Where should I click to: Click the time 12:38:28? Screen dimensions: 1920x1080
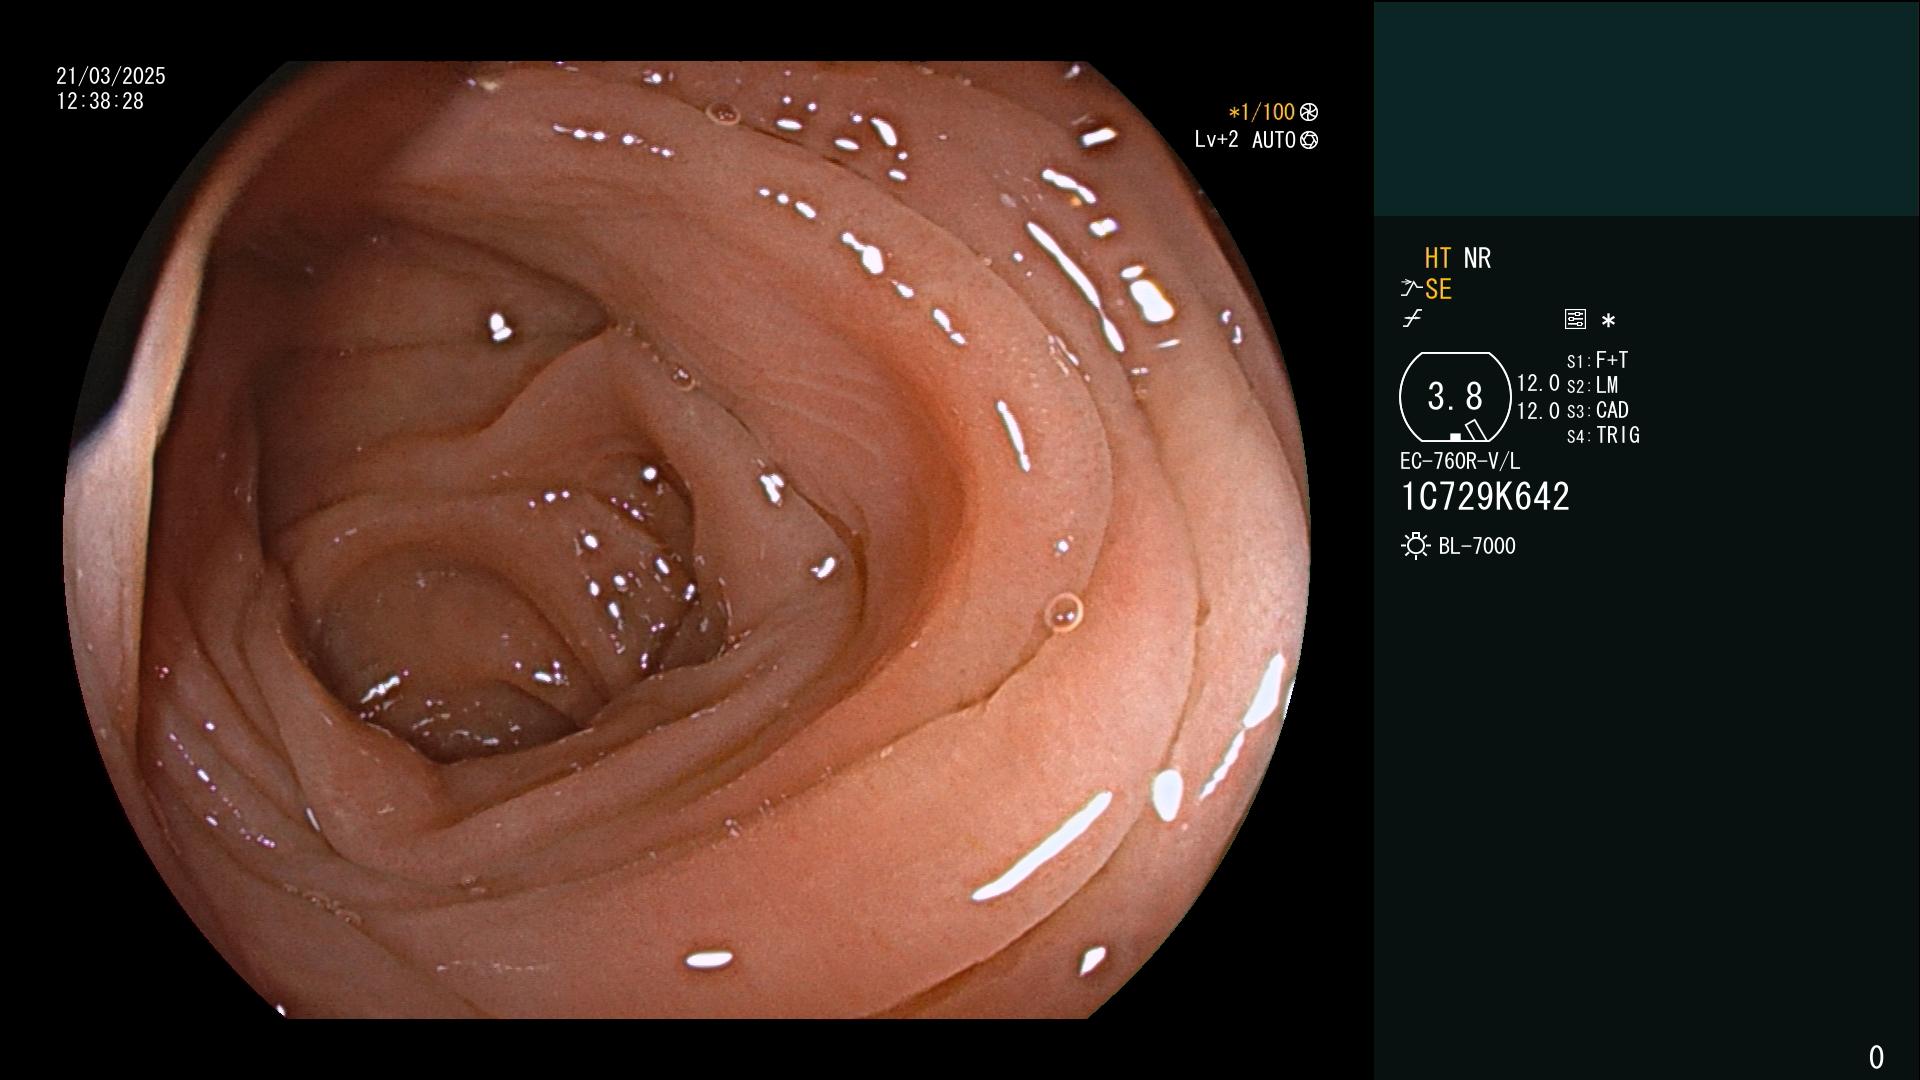(x=100, y=101)
